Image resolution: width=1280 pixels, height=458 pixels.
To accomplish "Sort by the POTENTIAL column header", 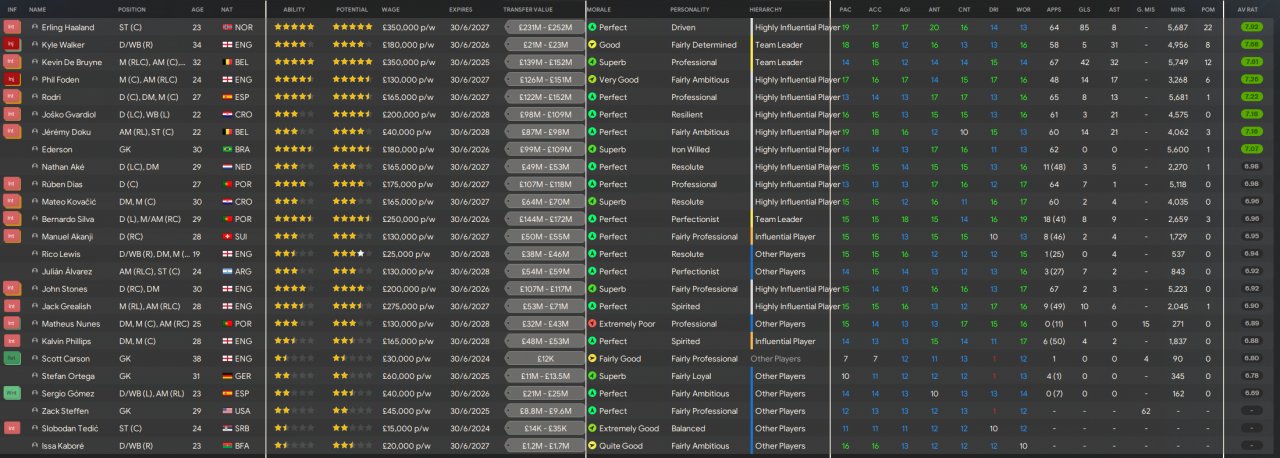I will (x=352, y=9).
